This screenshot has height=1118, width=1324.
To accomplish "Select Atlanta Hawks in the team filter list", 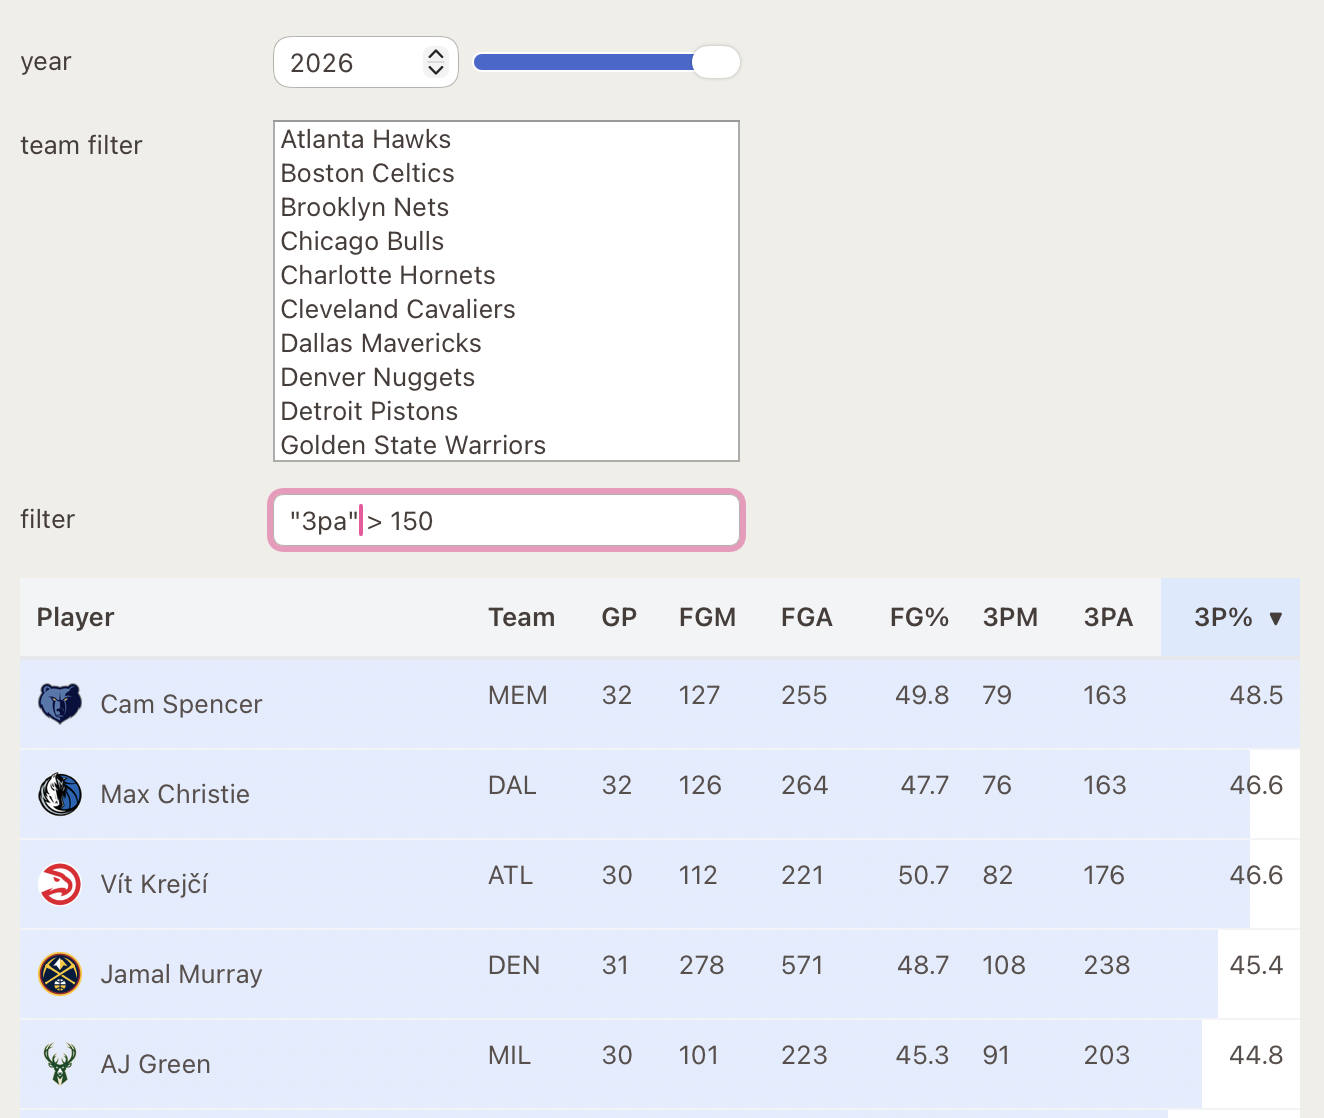I will coord(365,139).
